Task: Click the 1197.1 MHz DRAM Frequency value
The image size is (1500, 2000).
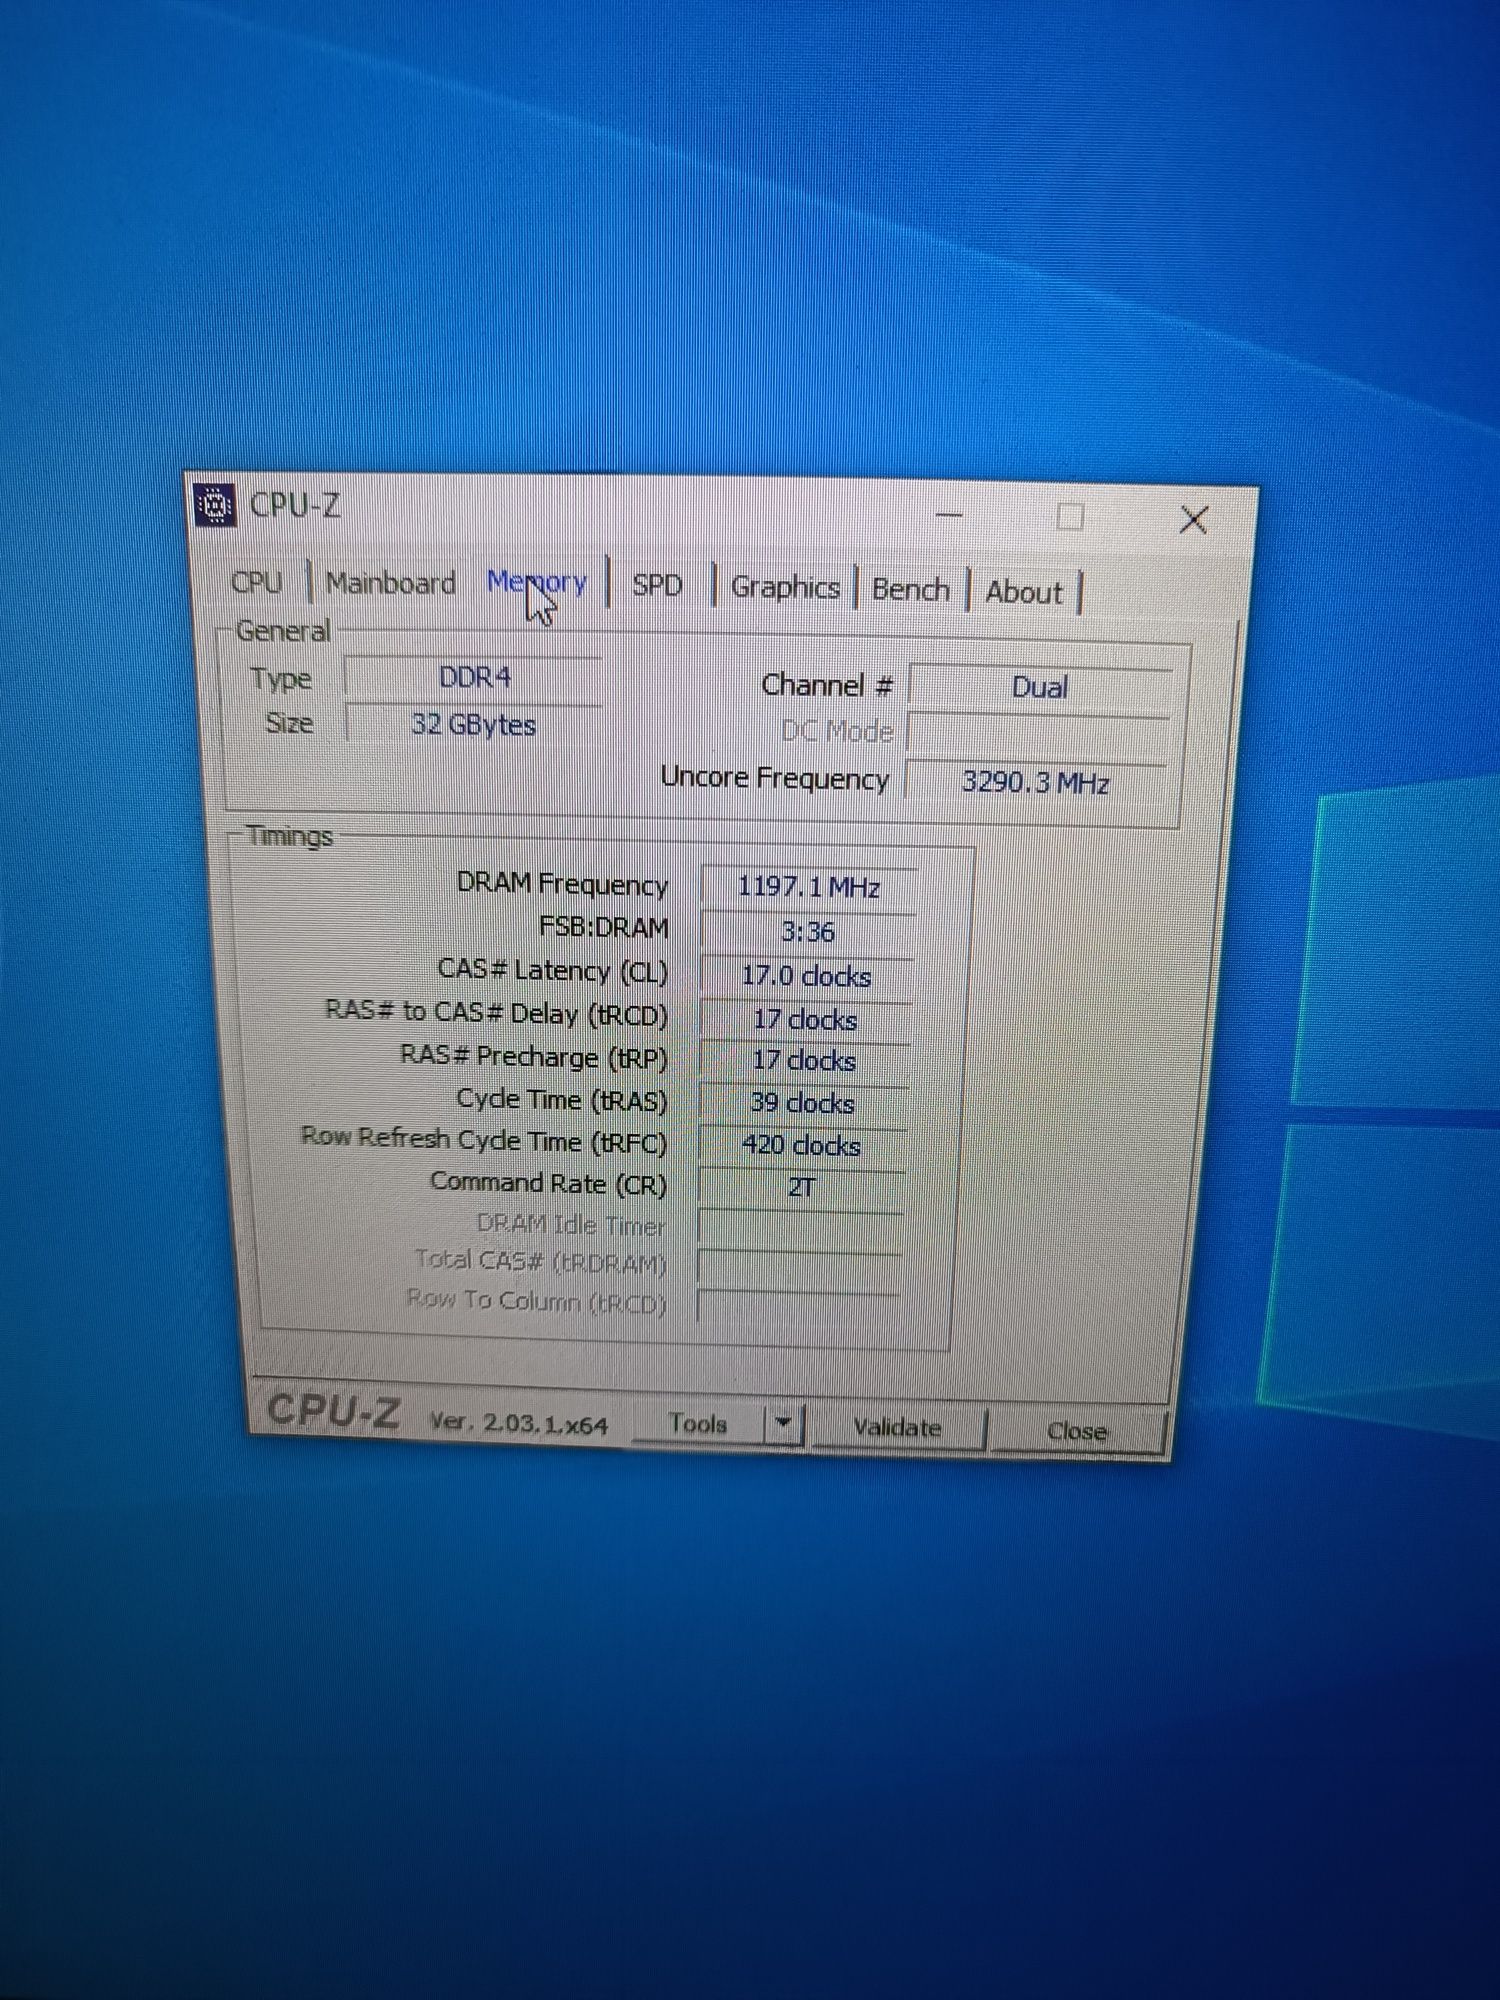Action: [809, 887]
